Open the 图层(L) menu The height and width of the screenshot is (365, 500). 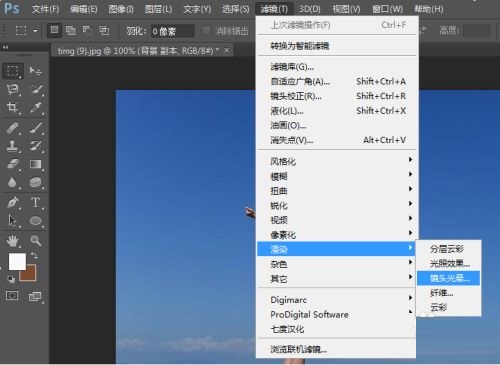(158, 9)
